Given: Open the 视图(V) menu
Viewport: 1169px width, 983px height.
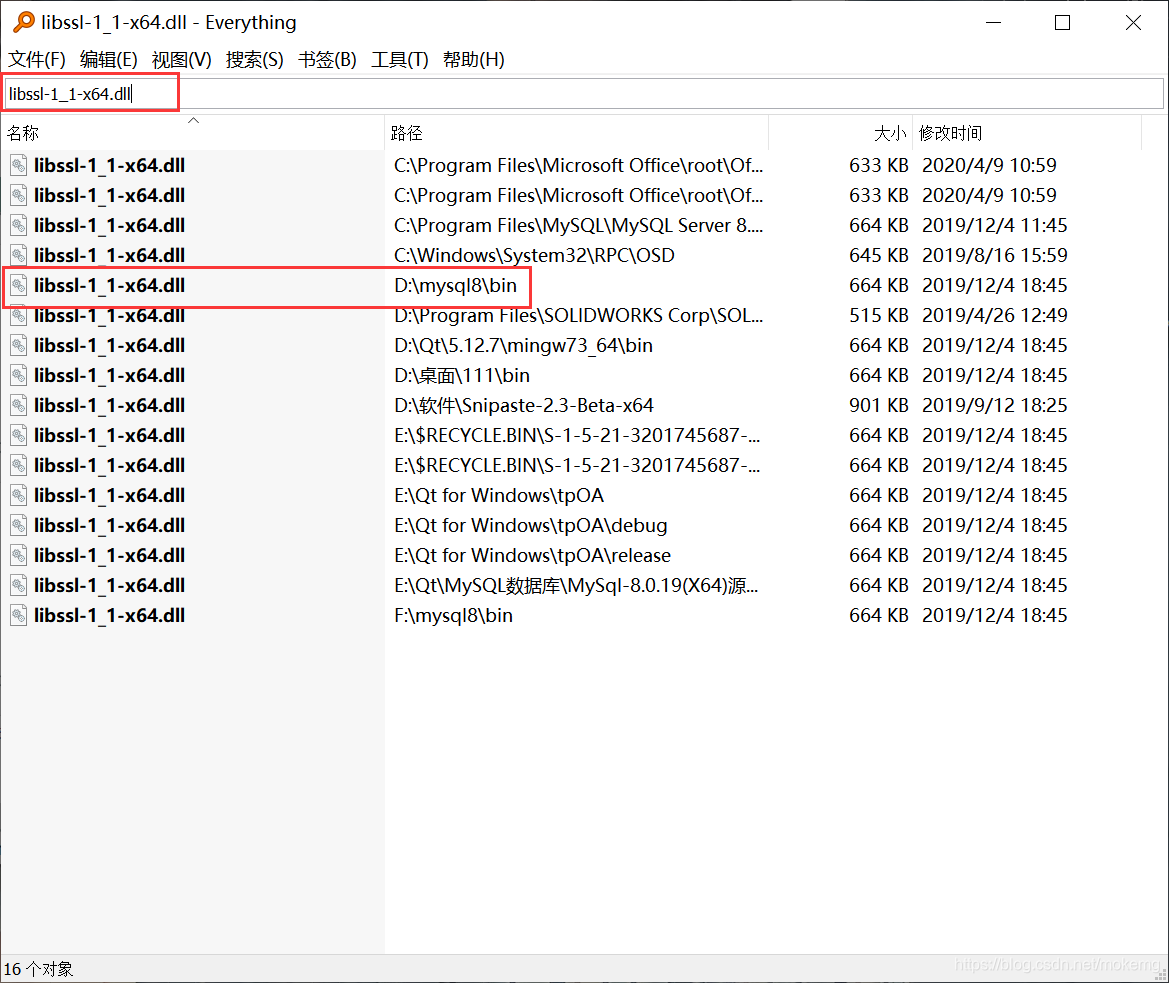Looking at the screenshot, I should [181, 60].
